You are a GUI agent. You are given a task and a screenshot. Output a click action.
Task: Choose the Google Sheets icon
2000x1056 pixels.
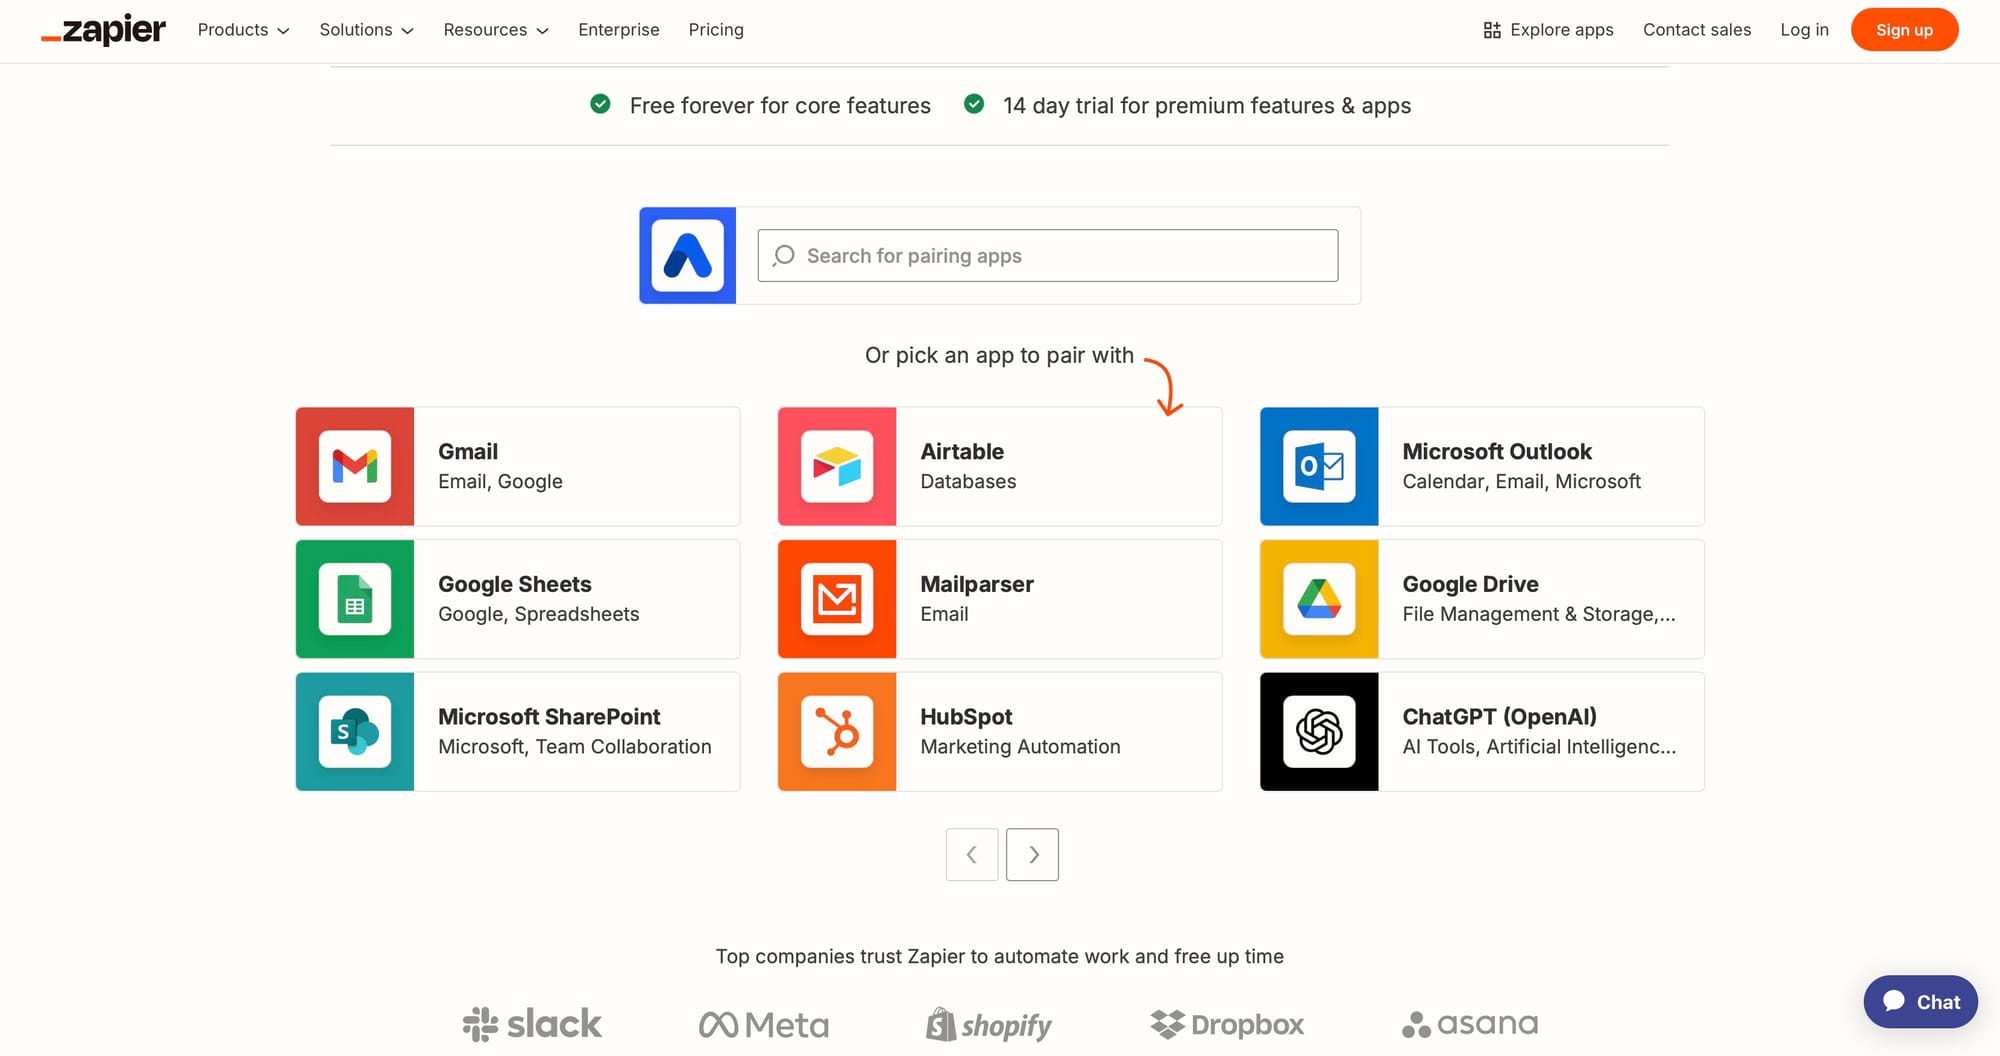tap(355, 599)
